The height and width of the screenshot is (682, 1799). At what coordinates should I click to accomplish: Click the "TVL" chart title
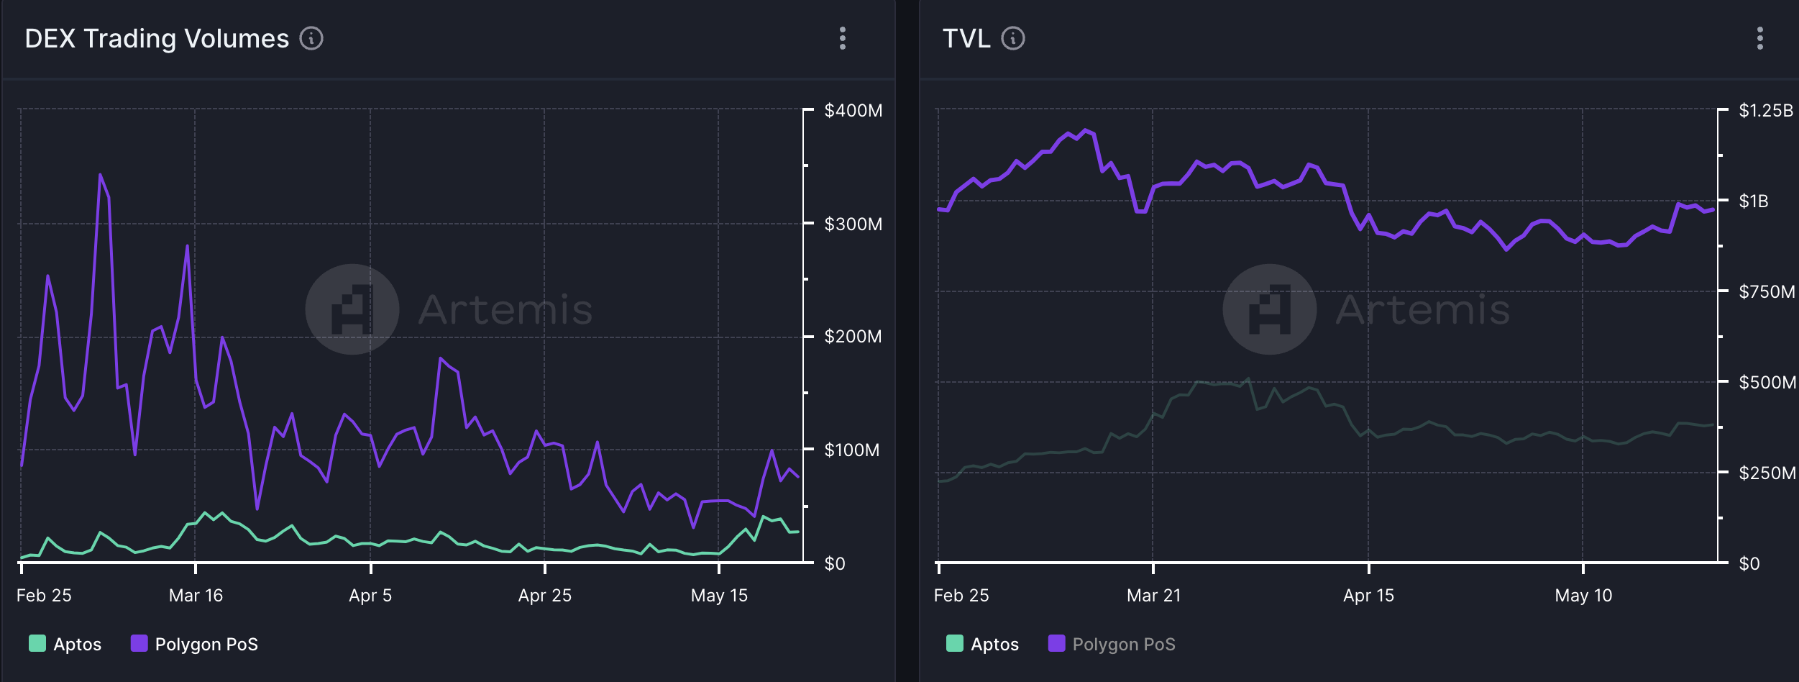pos(966,39)
